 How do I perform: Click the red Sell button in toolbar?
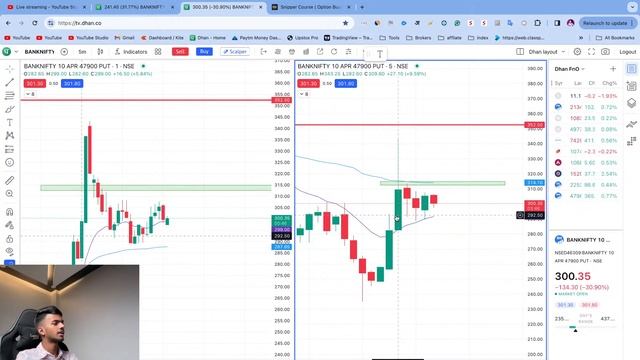coord(180,51)
